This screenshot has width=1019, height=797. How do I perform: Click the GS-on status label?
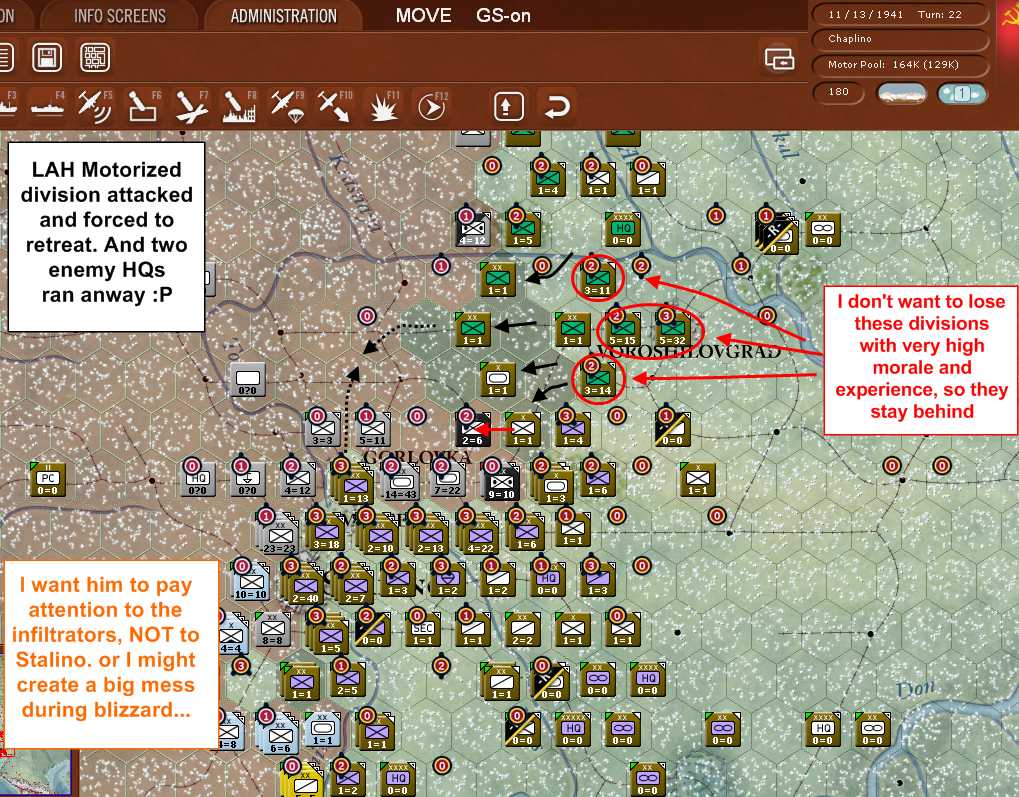coord(503,16)
